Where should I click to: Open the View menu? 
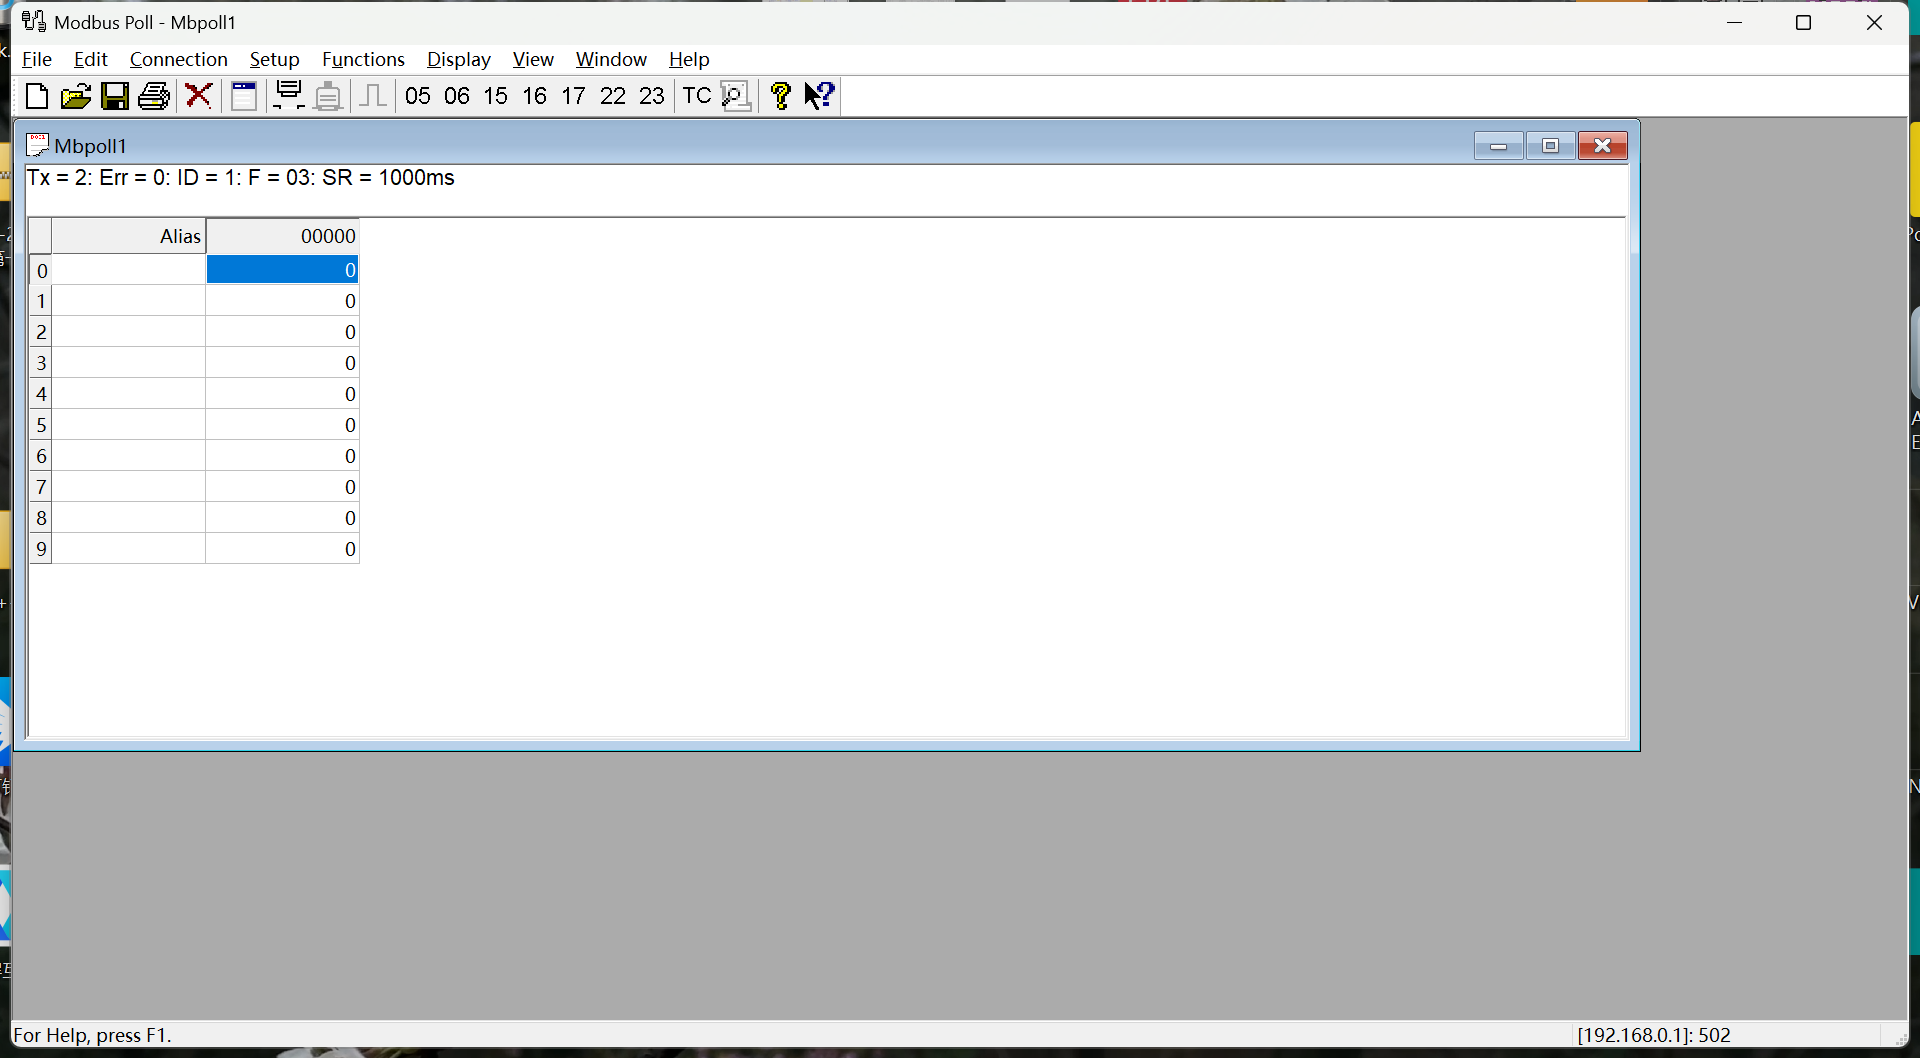pos(533,60)
